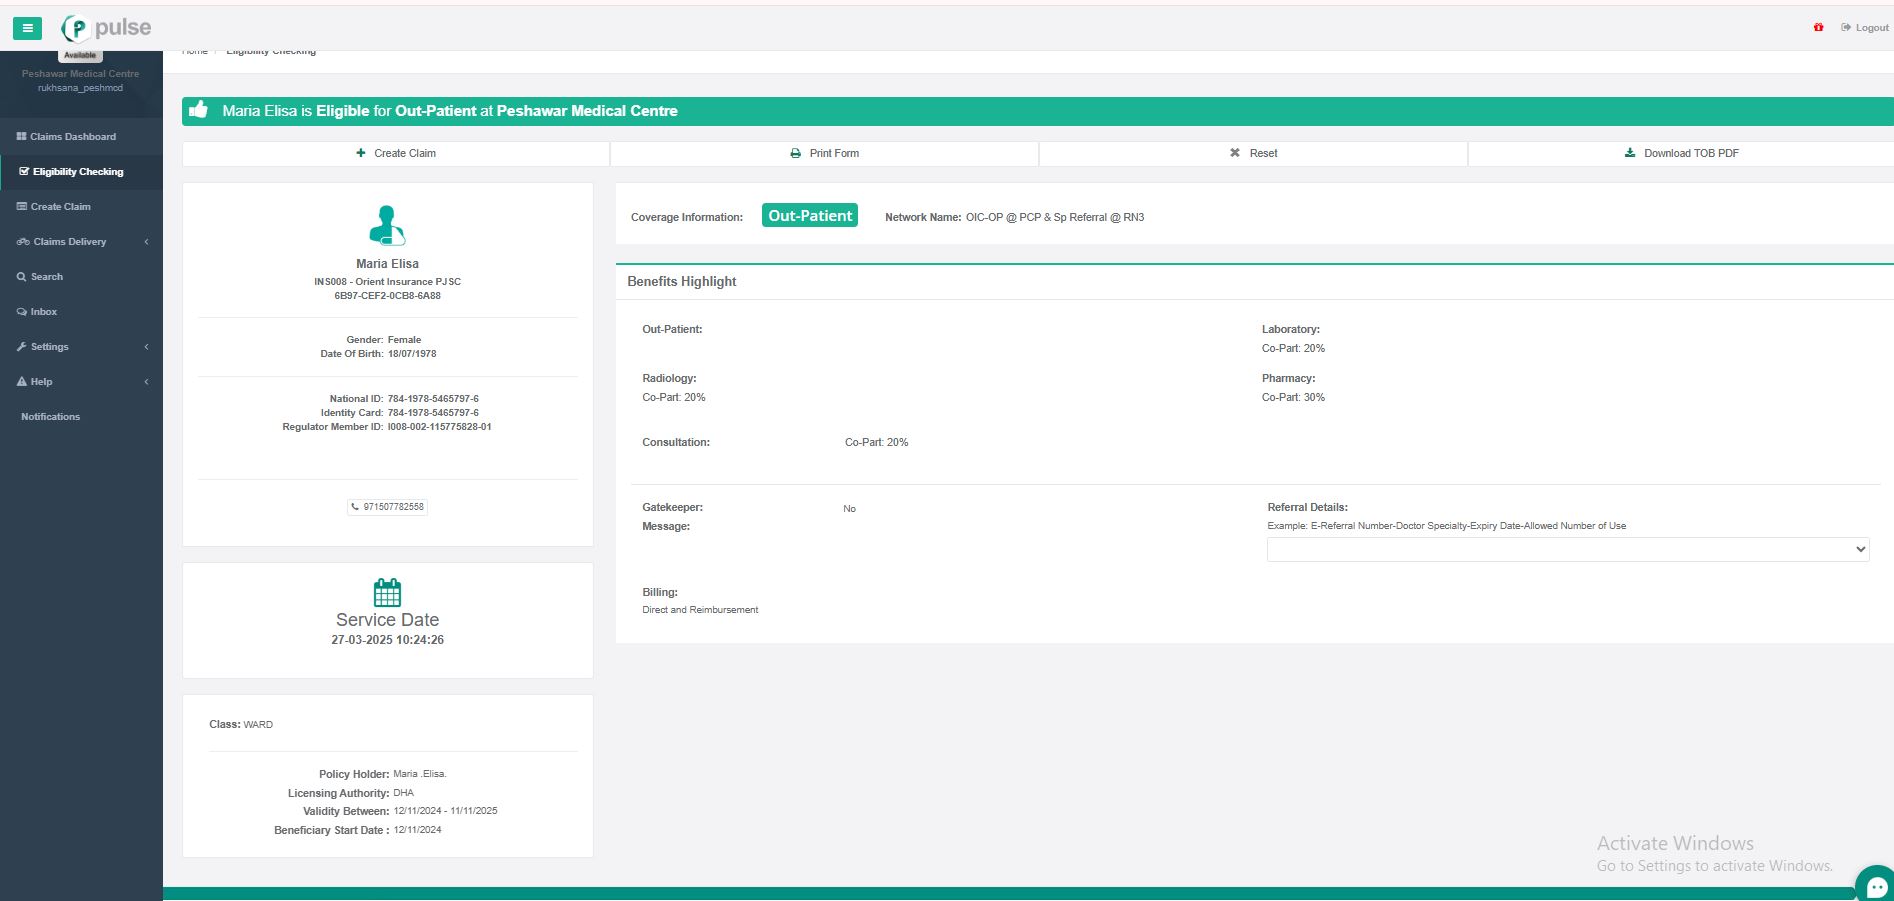This screenshot has width=1894, height=901.
Task: Click the Service Date calendar icon
Action: [387, 592]
